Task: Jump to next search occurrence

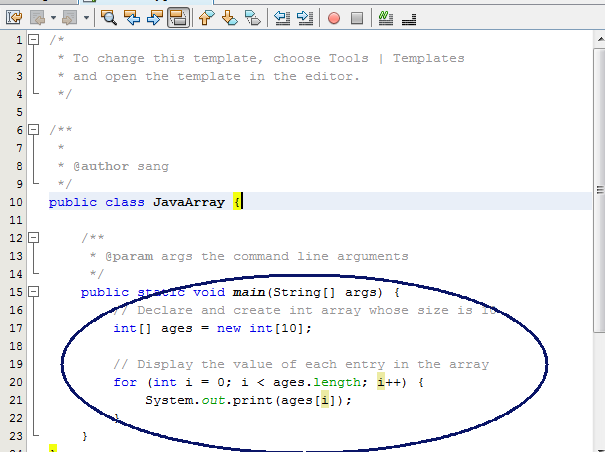Action: pyautogui.click(x=153, y=17)
